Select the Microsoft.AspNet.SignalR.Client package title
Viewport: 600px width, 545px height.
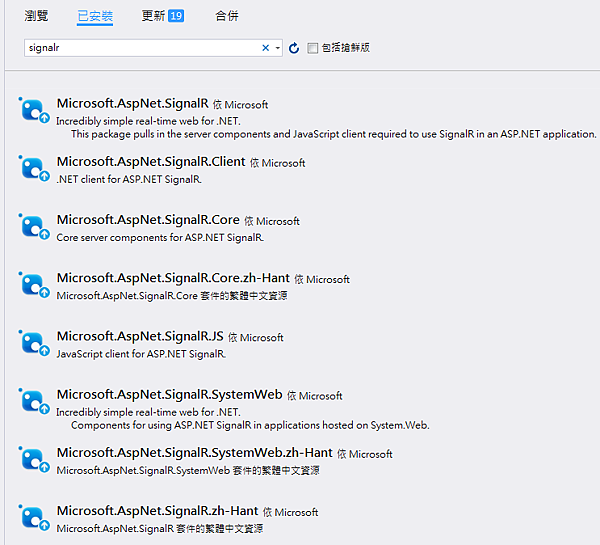(151, 162)
